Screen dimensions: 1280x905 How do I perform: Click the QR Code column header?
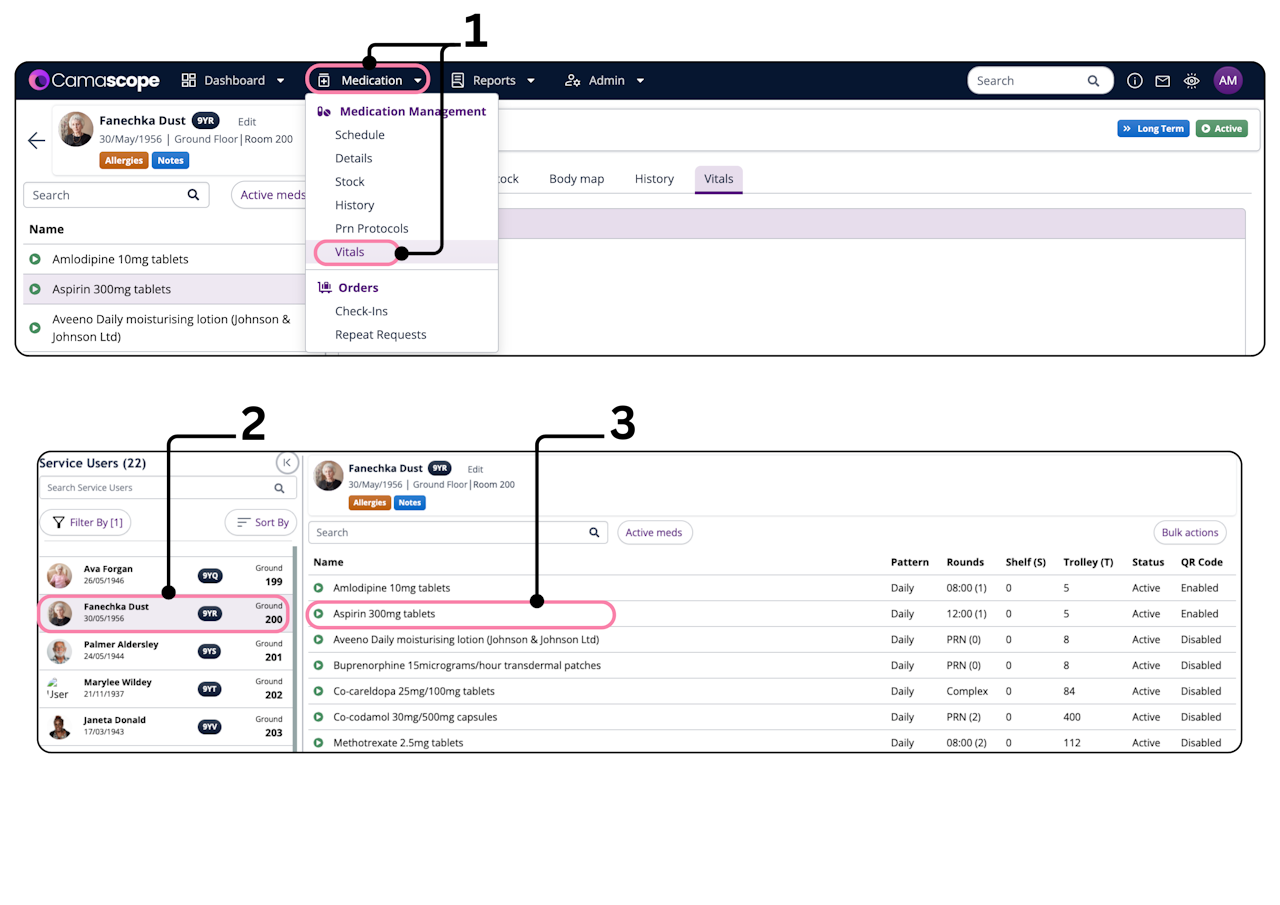click(x=1202, y=562)
